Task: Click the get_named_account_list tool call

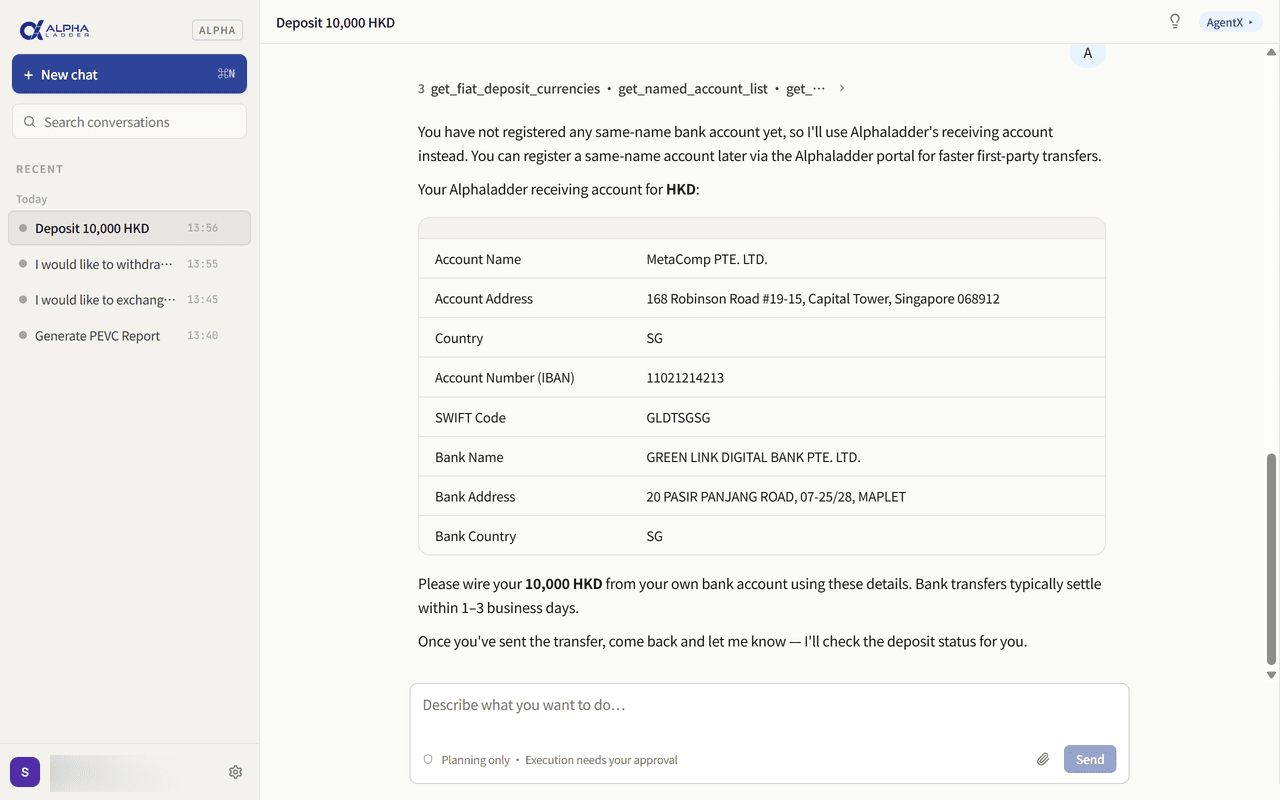Action: [x=693, y=89]
